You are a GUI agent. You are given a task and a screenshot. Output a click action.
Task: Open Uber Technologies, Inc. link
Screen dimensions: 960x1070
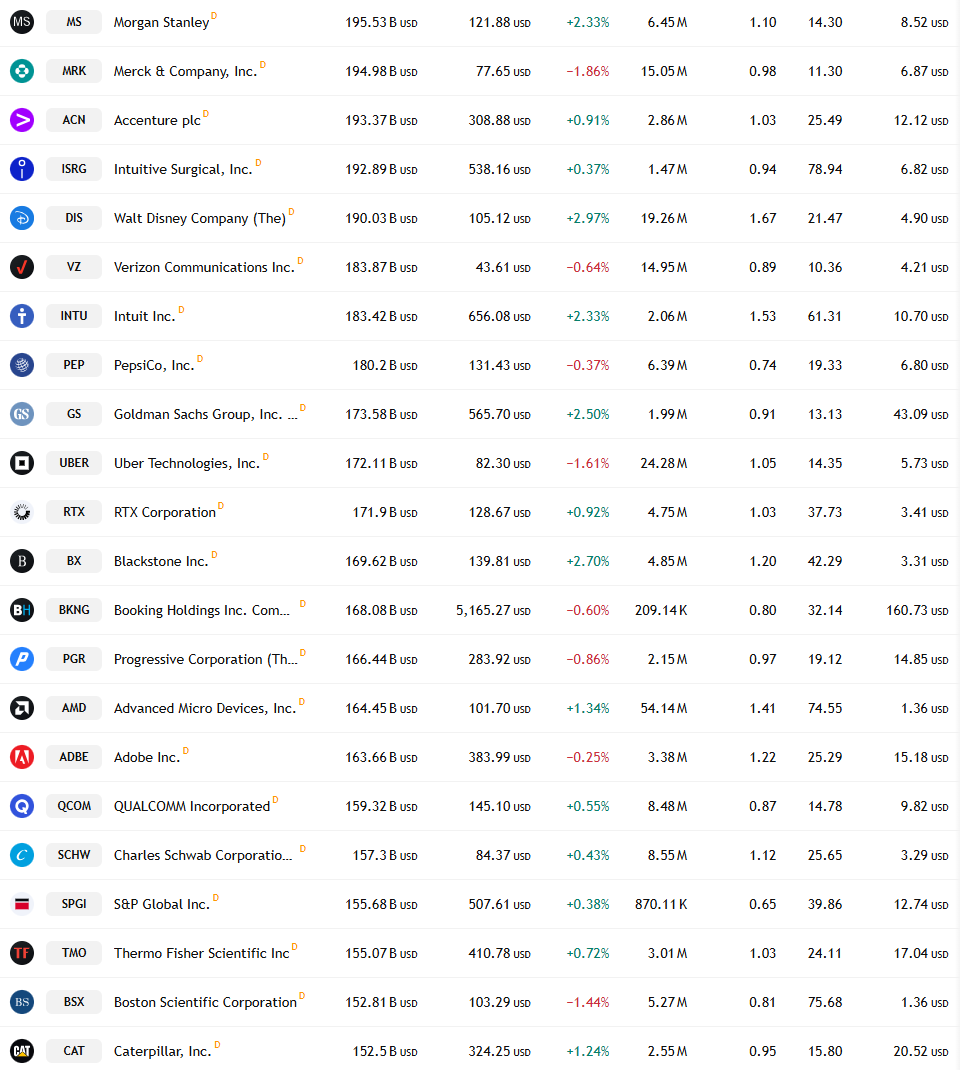click(x=187, y=463)
